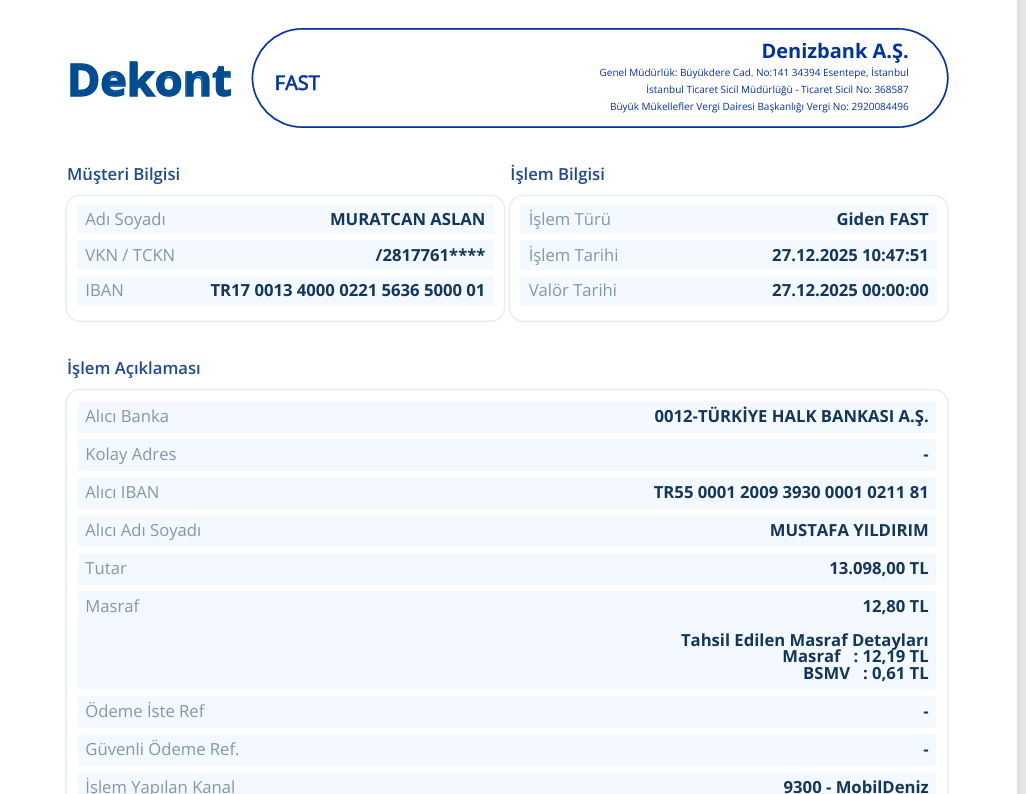Viewport: 1026px width, 794px height.
Task: Select the Masraf : 12,19 TL detail line
Action: (855, 657)
